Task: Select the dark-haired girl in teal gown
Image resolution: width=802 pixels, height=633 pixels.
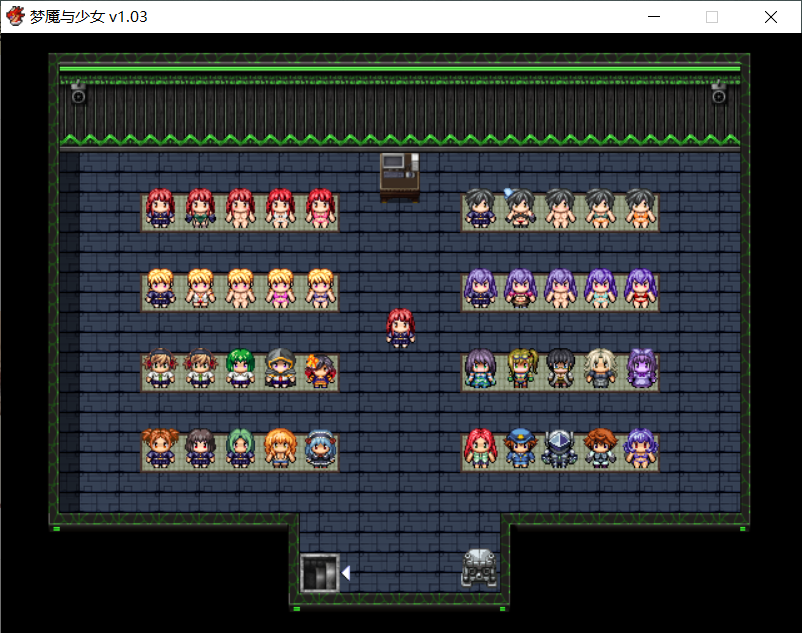Action: point(480,368)
